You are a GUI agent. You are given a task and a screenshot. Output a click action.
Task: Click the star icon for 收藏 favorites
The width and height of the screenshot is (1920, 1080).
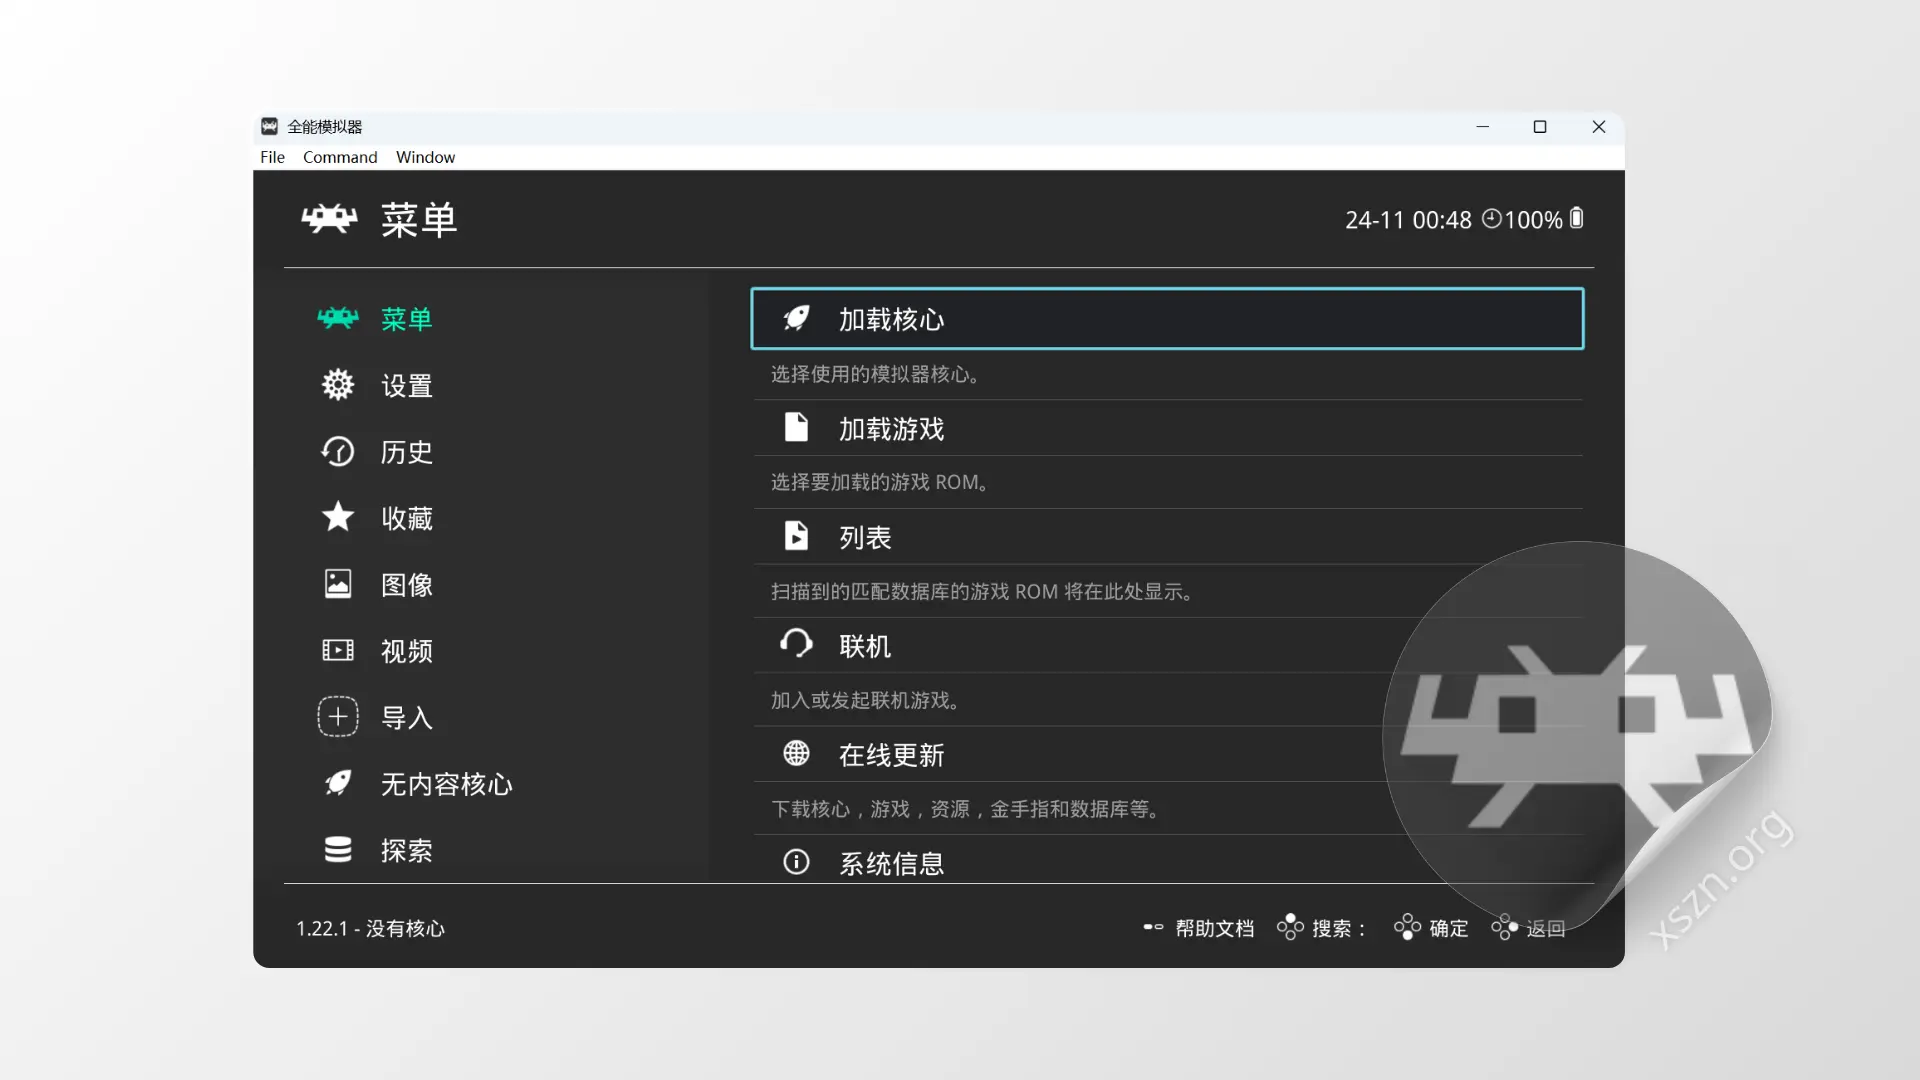click(x=338, y=518)
